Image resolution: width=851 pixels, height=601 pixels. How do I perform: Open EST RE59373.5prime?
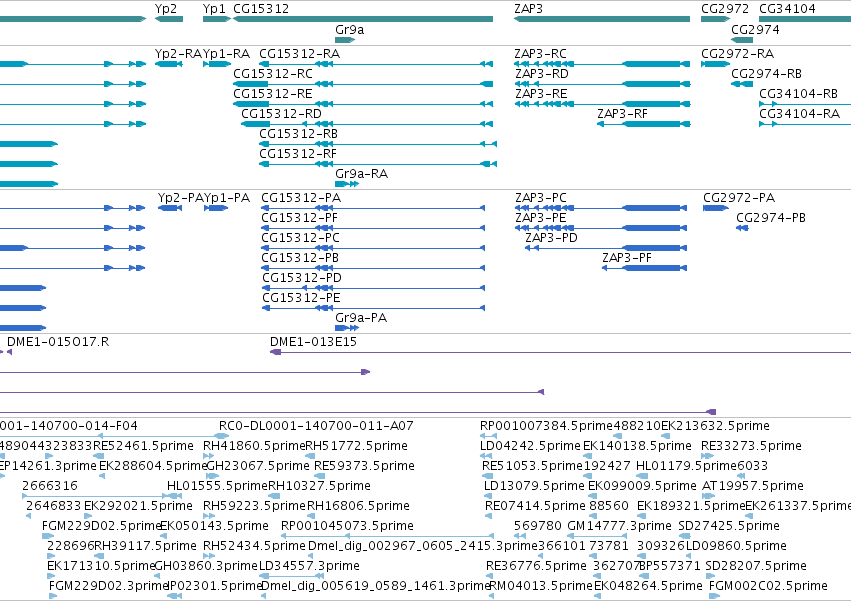point(365,466)
